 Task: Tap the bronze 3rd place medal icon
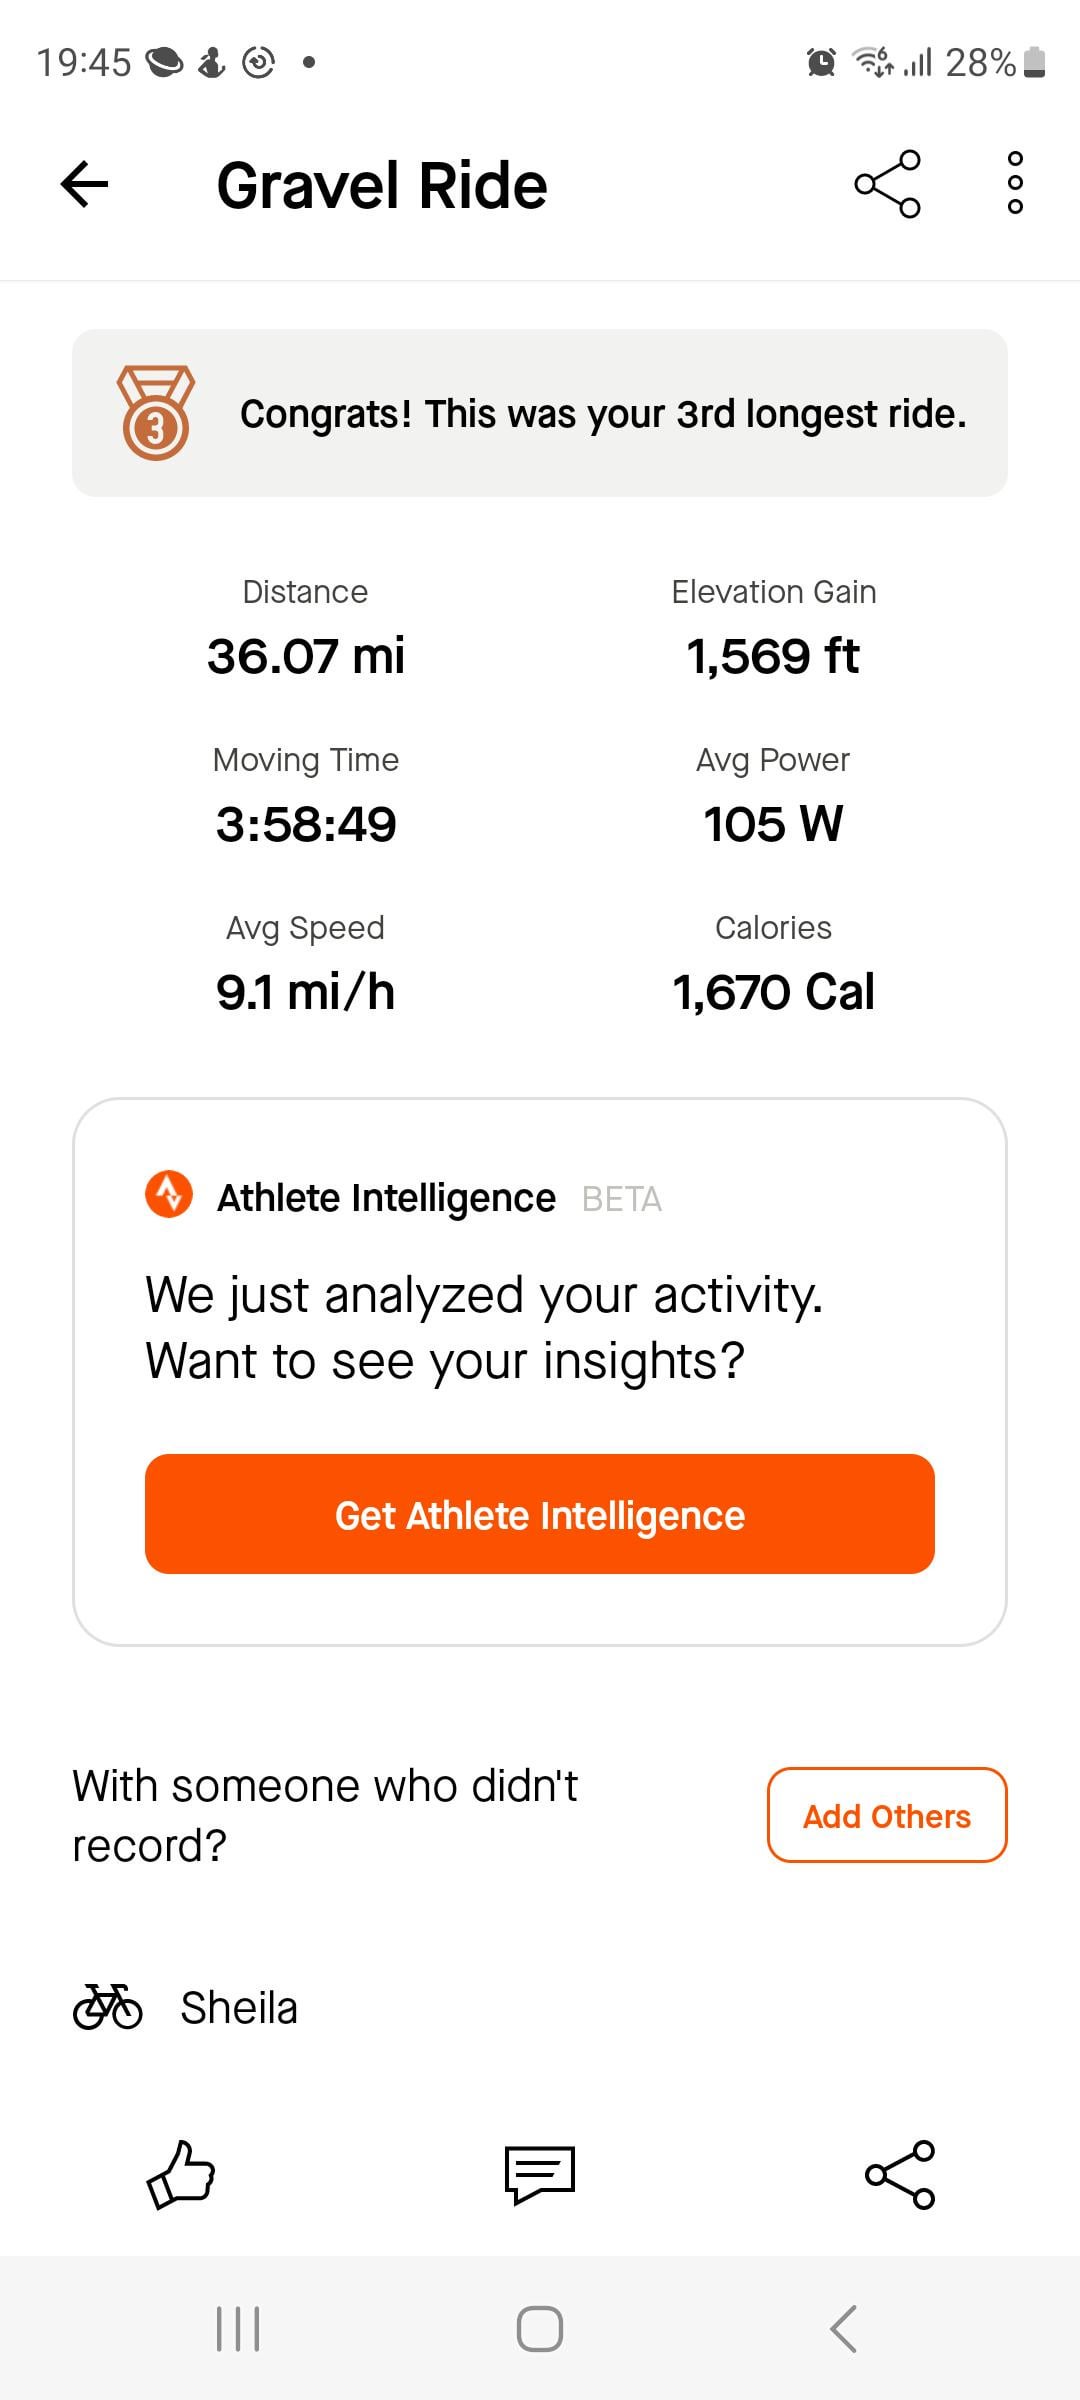point(156,413)
